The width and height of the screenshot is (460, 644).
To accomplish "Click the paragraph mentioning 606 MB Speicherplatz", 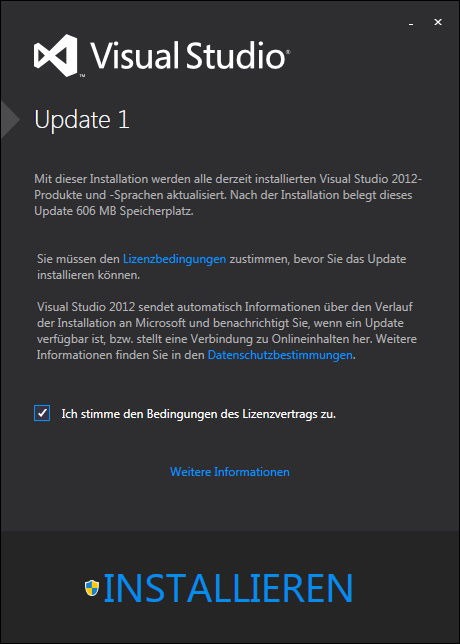I will pos(228,195).
